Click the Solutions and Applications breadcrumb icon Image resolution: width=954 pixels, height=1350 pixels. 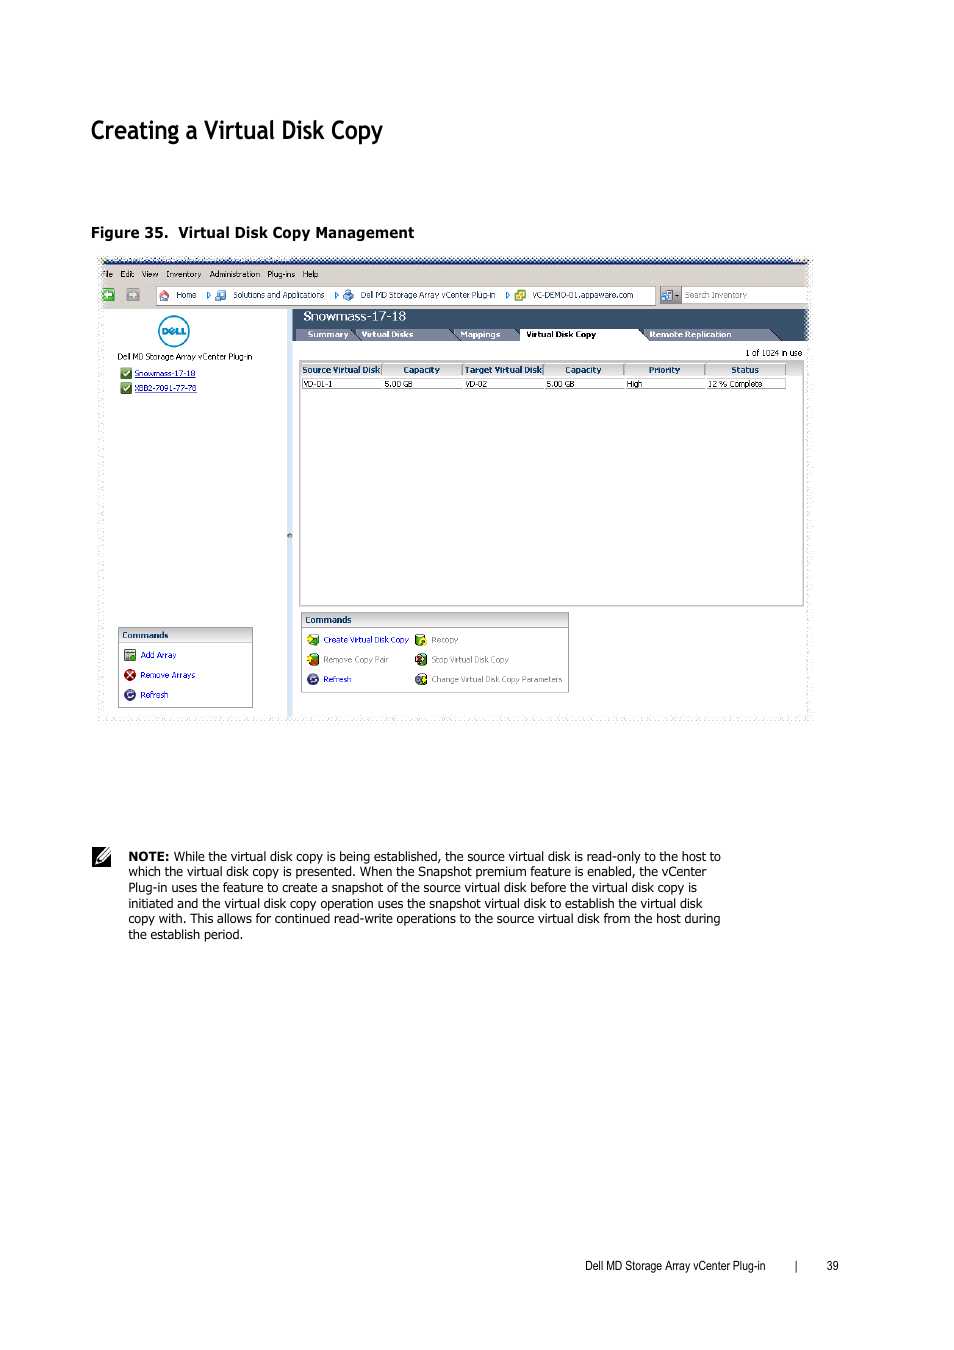click(x=221, y=295)
